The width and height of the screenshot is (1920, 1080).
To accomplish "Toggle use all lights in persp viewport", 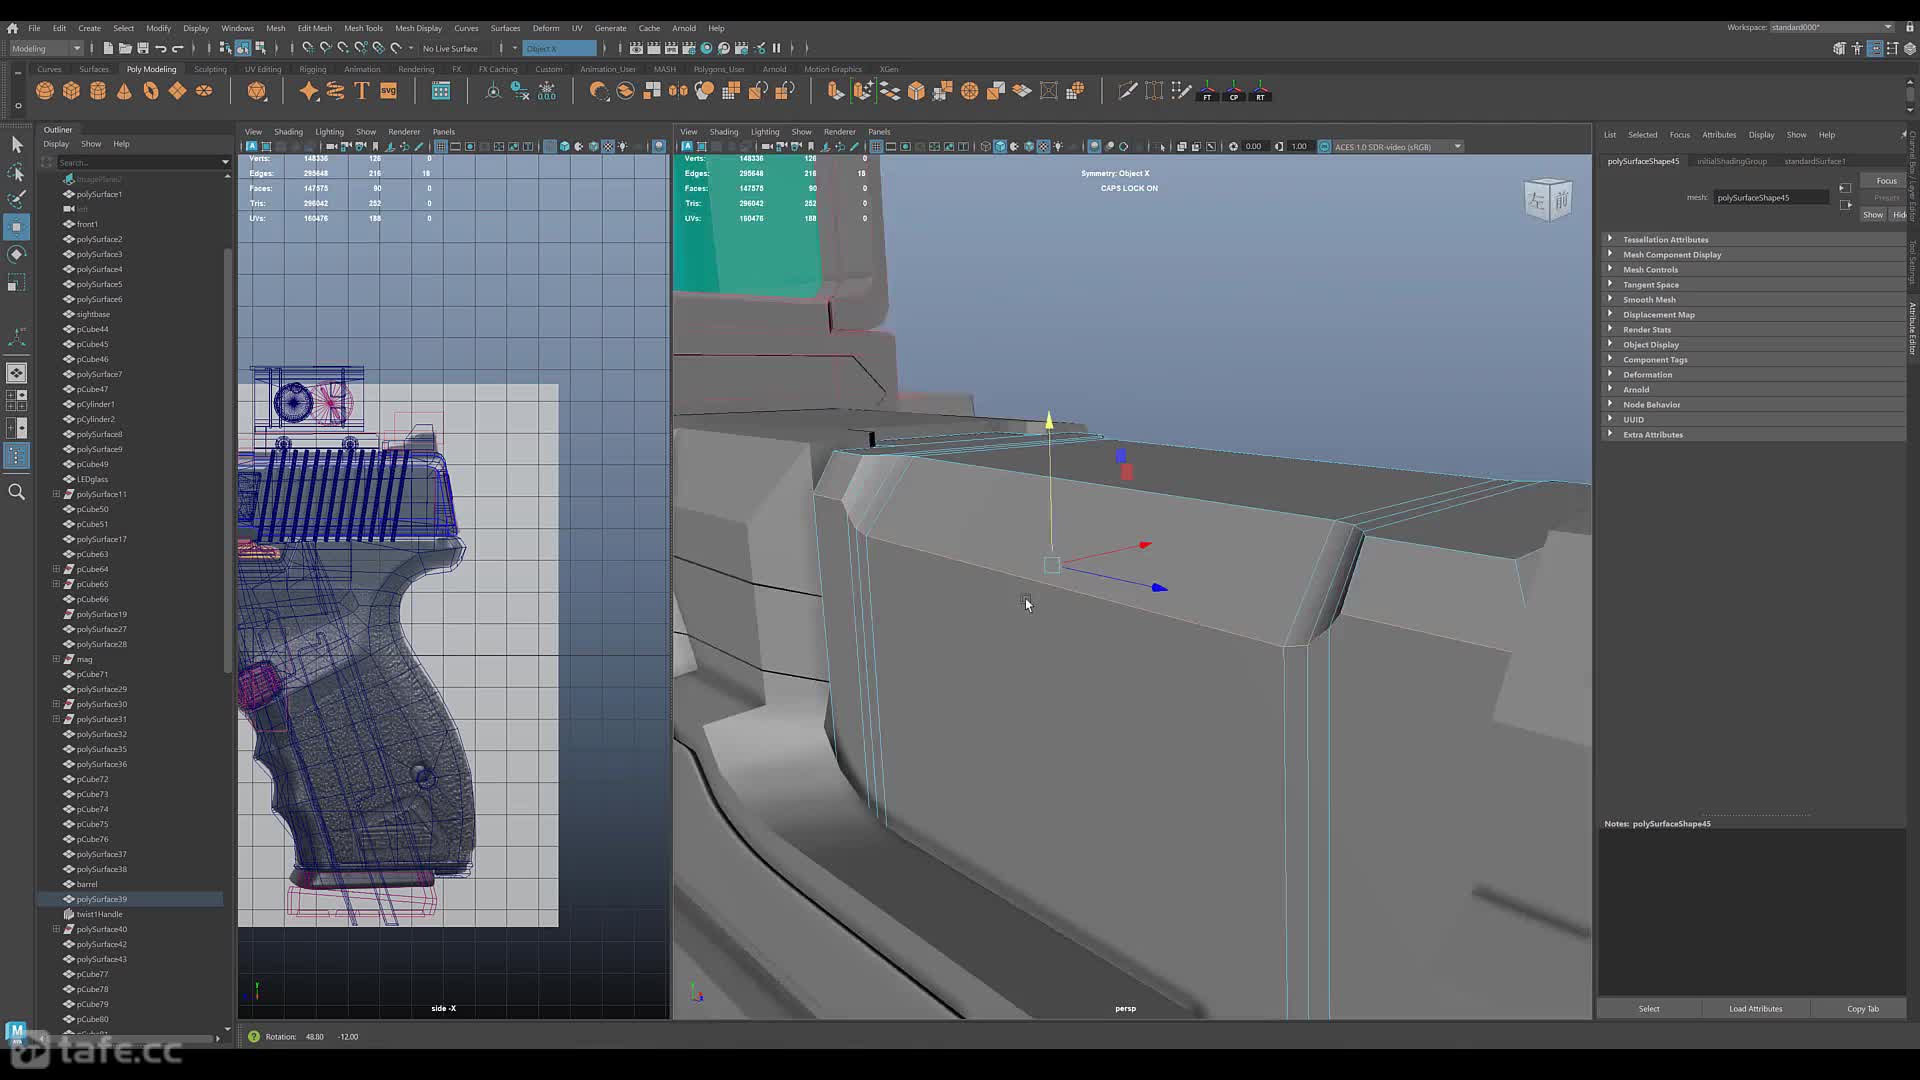I will click(1058, 147).
